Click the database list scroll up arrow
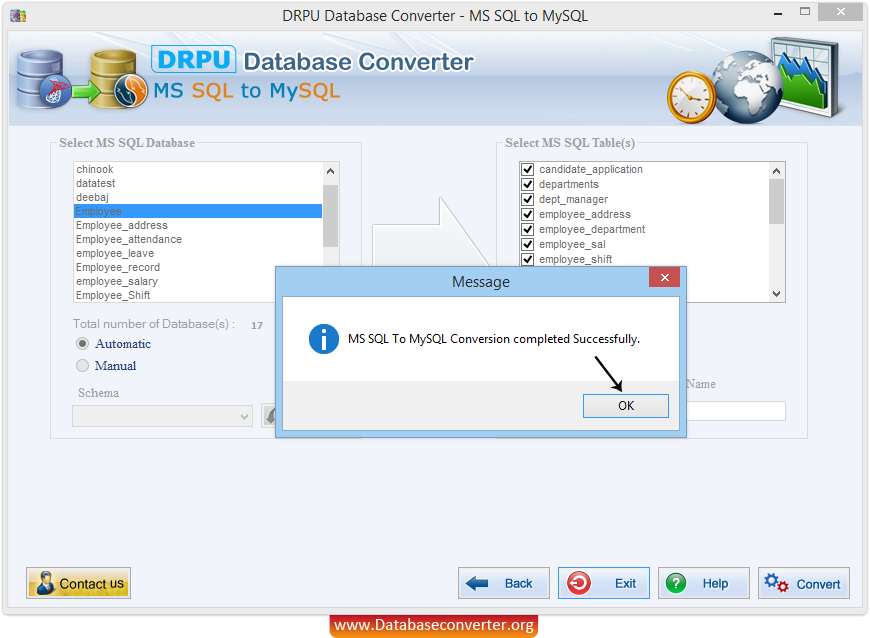The height and width of the screenshot is (638, 870). point(330,171)
